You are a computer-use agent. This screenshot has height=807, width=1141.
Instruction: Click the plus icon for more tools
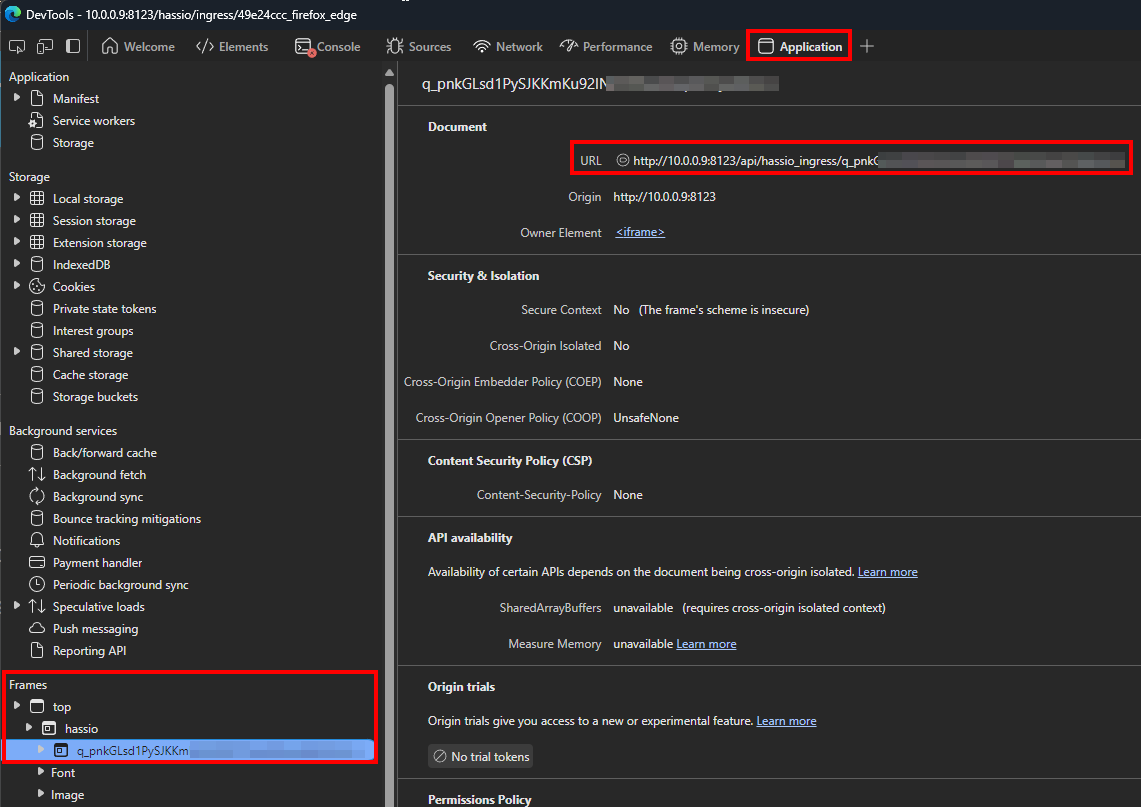pyautogui.click(x=867, y=47)
